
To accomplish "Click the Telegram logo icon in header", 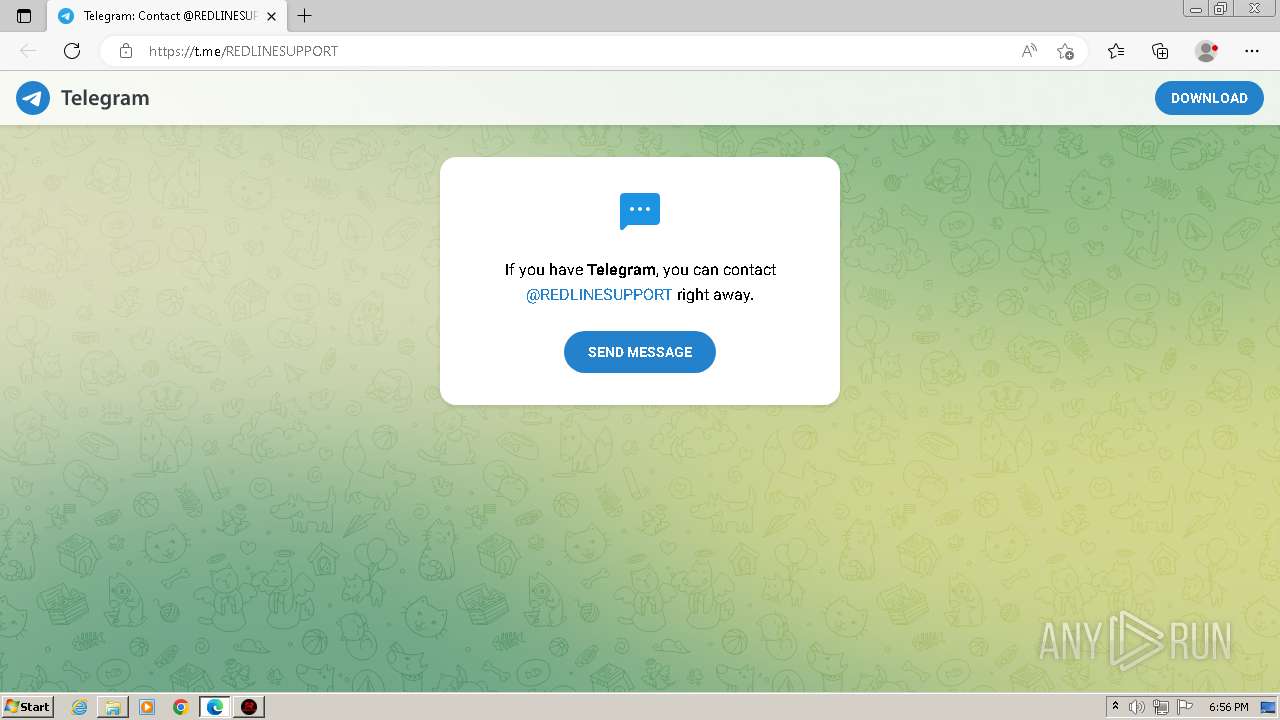I will pos(33,98).
